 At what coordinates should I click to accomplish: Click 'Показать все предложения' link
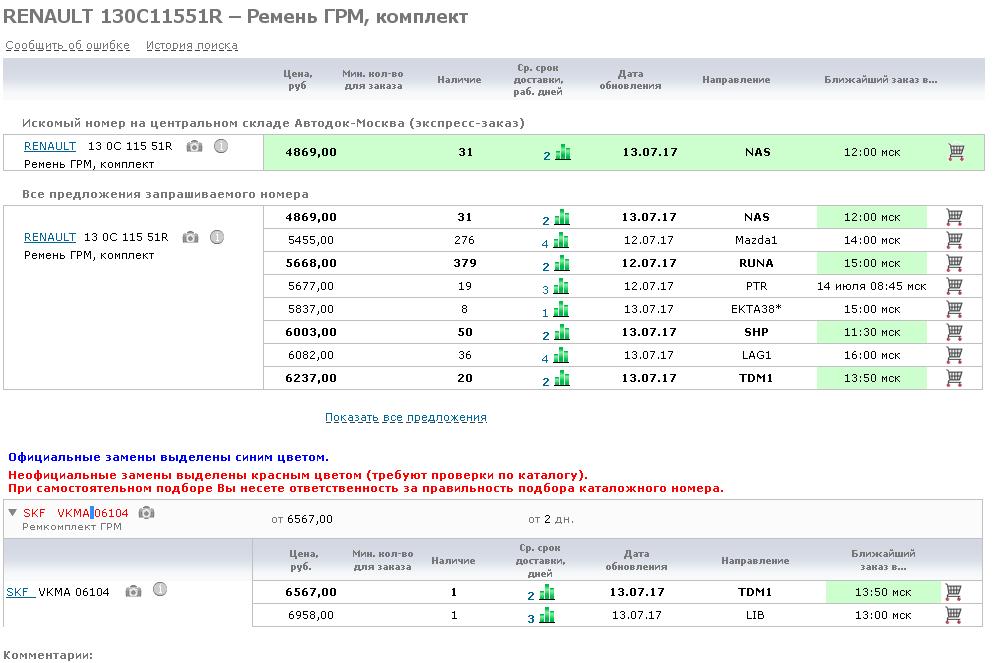coord(405,418)
